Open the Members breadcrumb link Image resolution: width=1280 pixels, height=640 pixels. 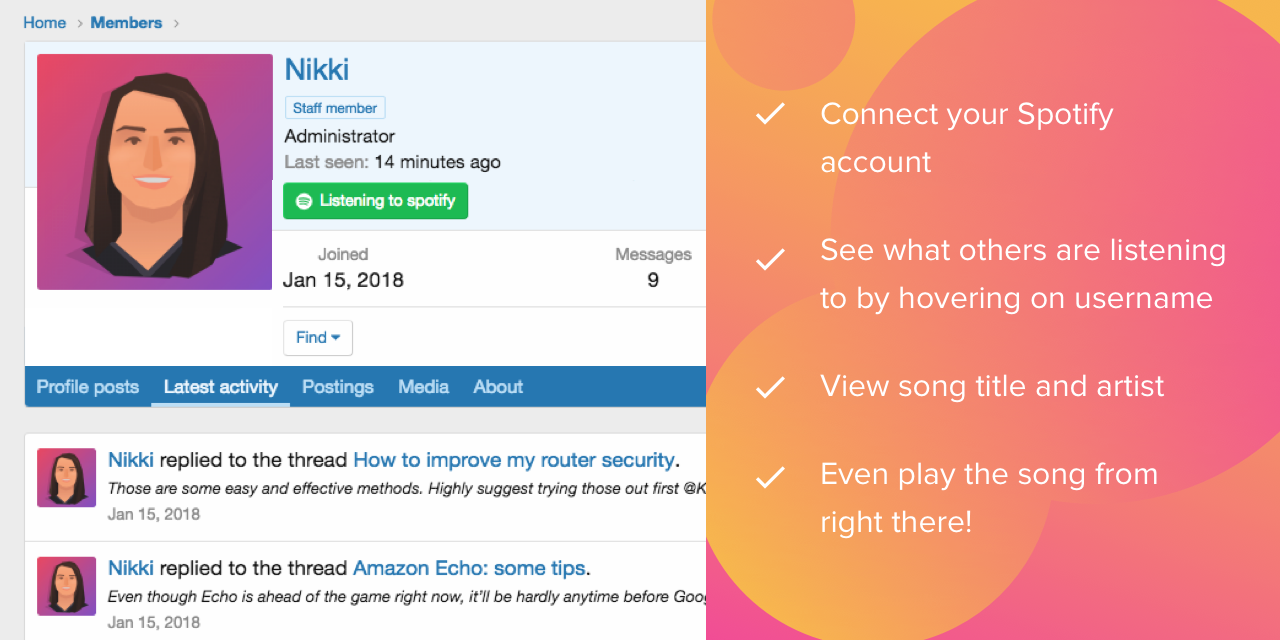click(x=126, y=22)
